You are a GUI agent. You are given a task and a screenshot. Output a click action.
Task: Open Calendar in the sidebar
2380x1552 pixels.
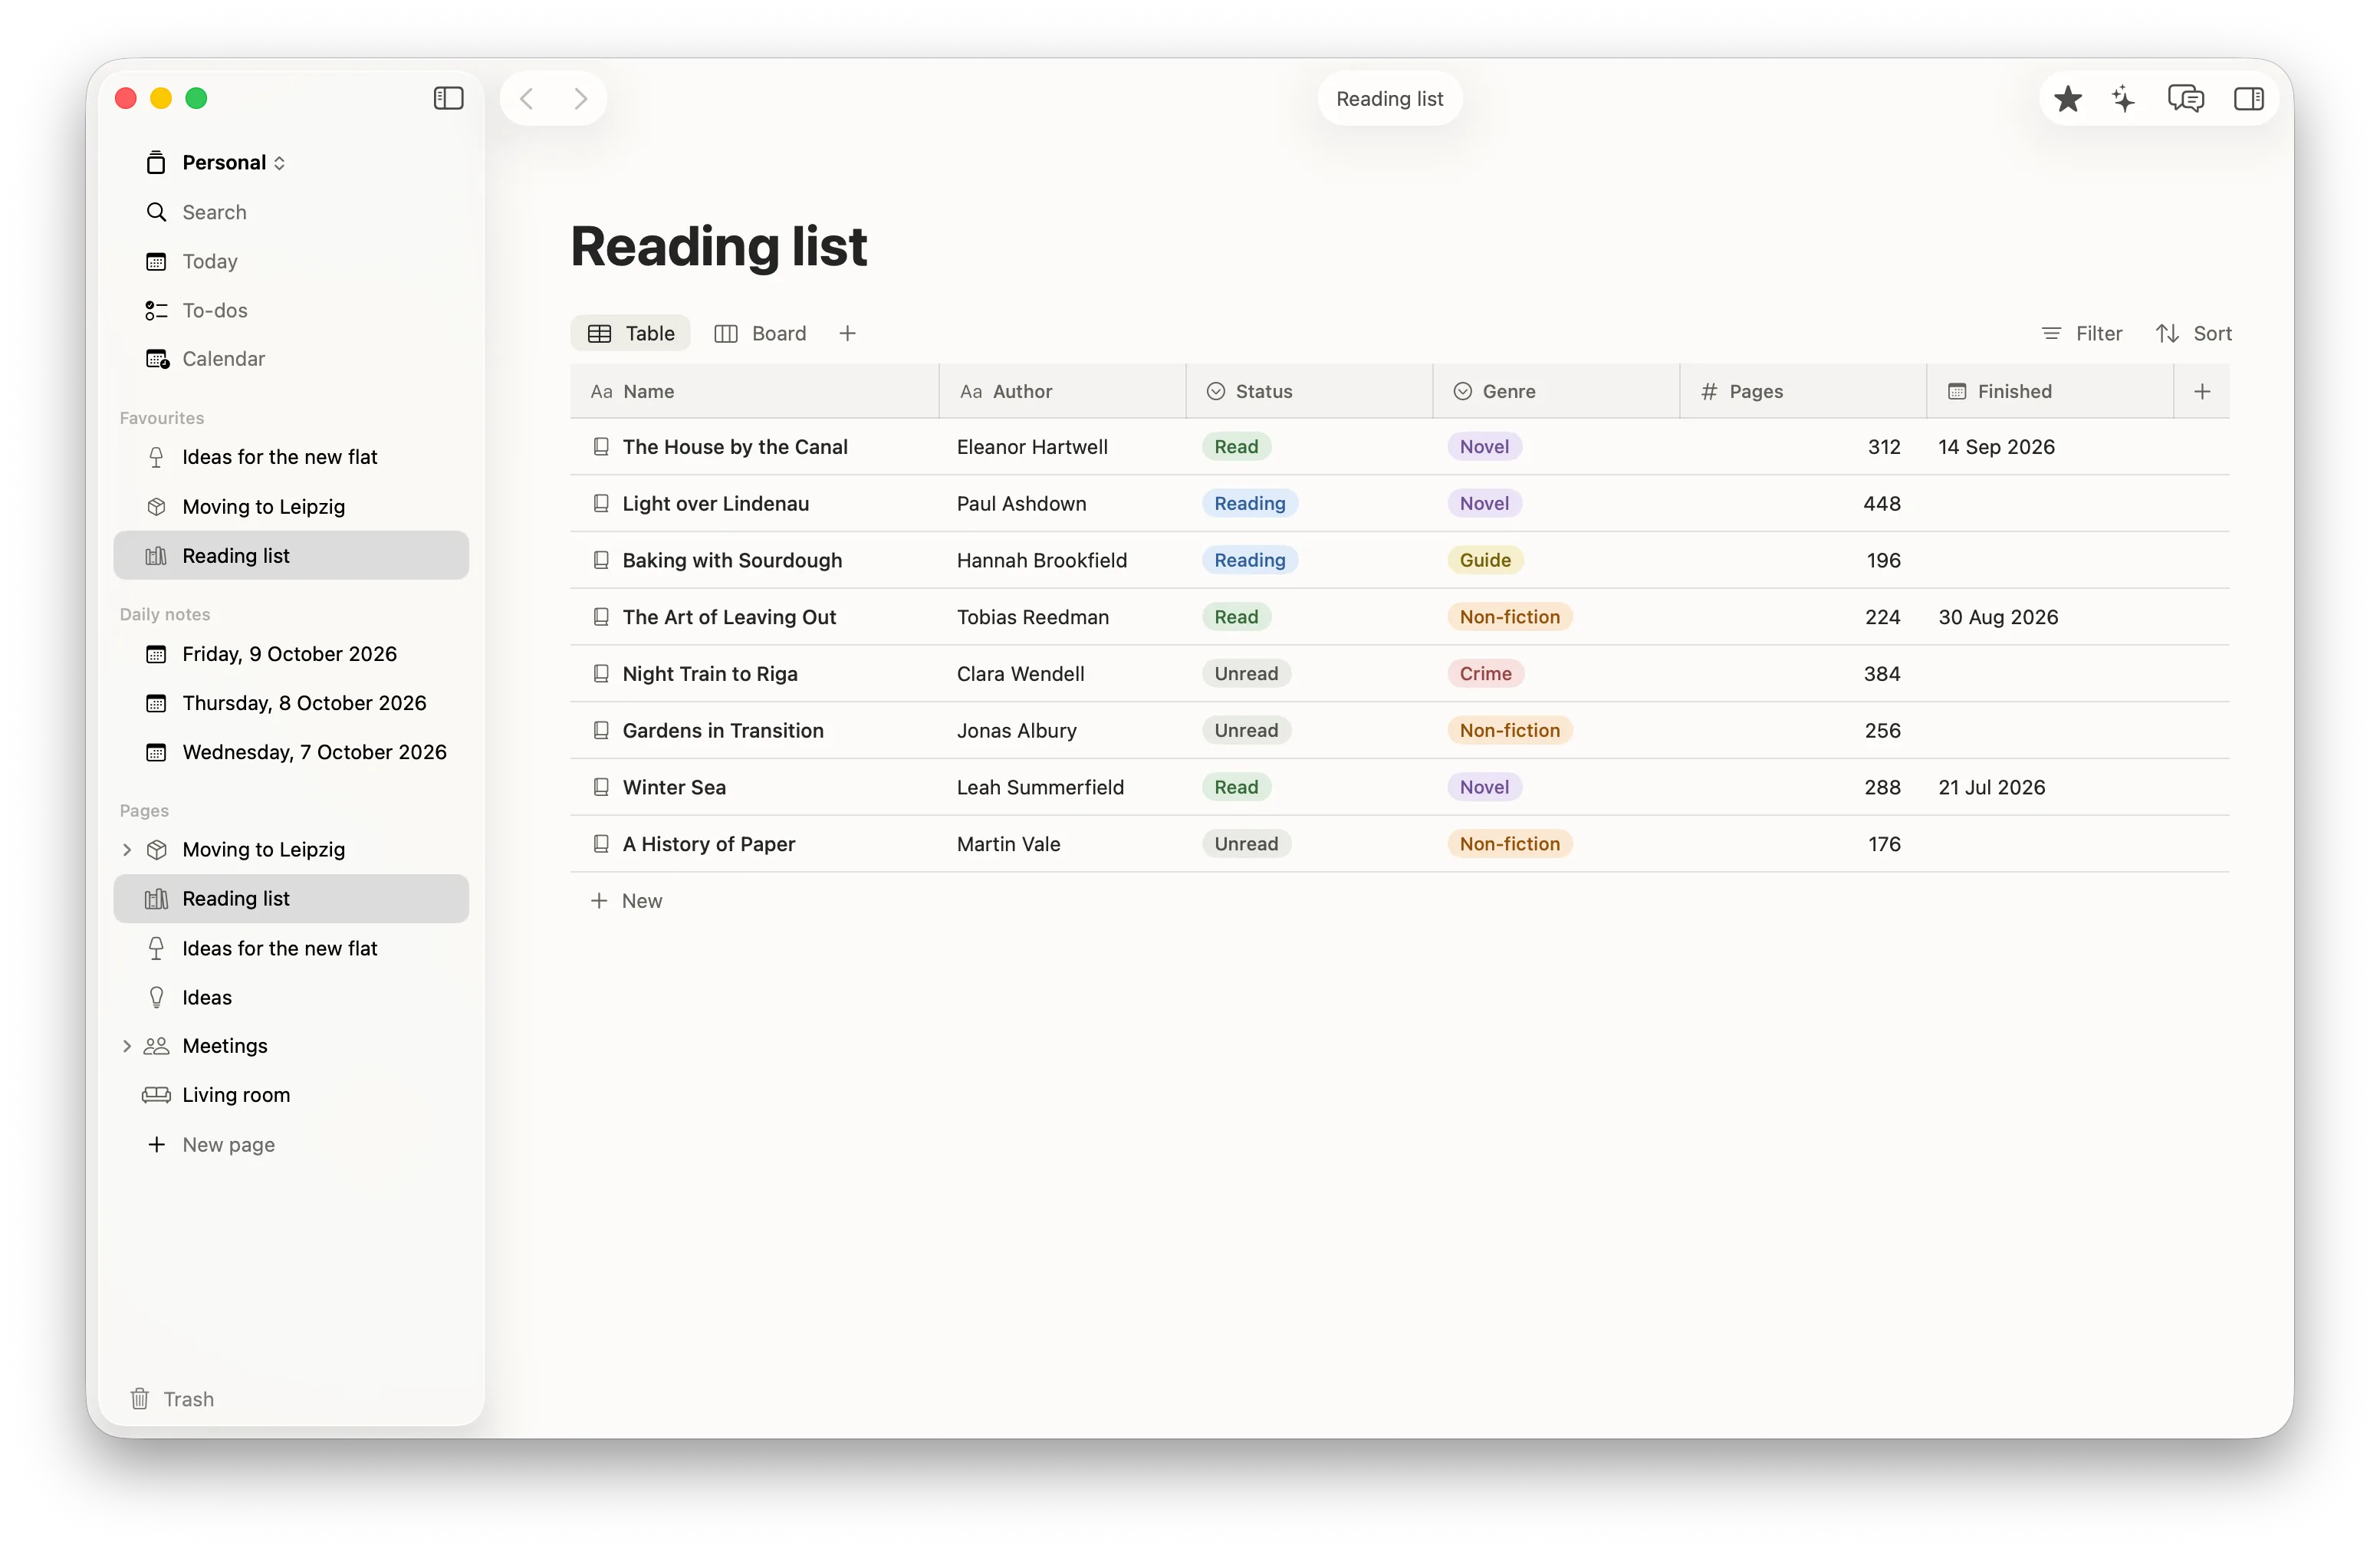pos(291,358)
